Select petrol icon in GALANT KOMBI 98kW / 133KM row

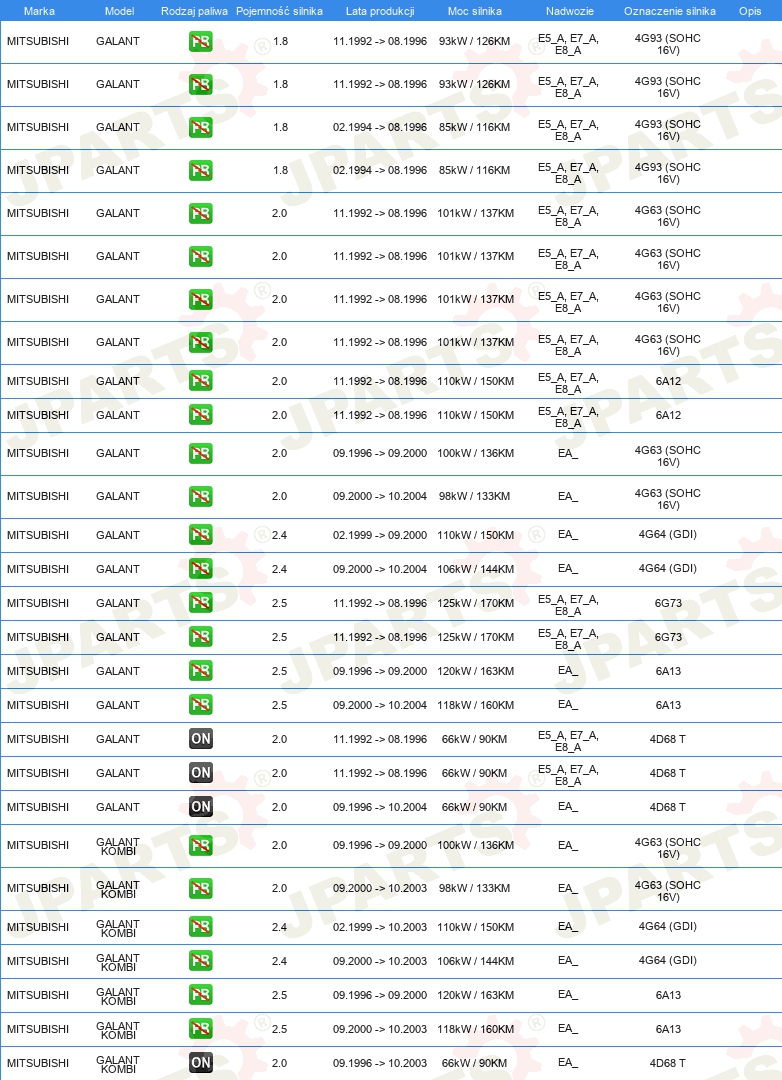200,888
